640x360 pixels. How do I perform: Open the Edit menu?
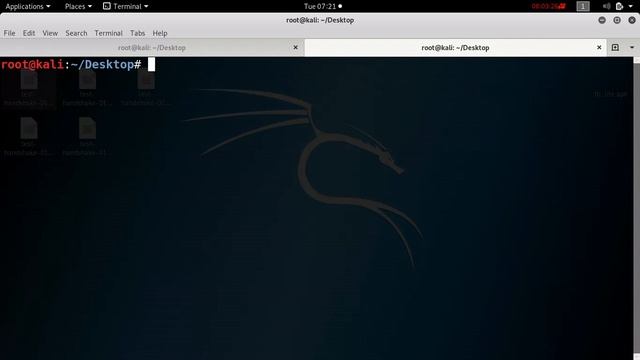[29, 33]
